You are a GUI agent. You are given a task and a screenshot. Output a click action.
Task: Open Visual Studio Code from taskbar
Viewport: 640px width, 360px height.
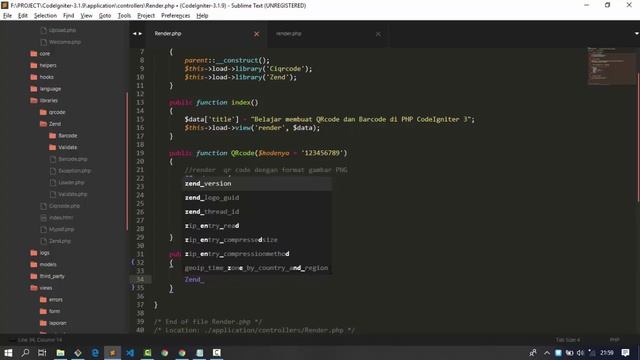130,353
